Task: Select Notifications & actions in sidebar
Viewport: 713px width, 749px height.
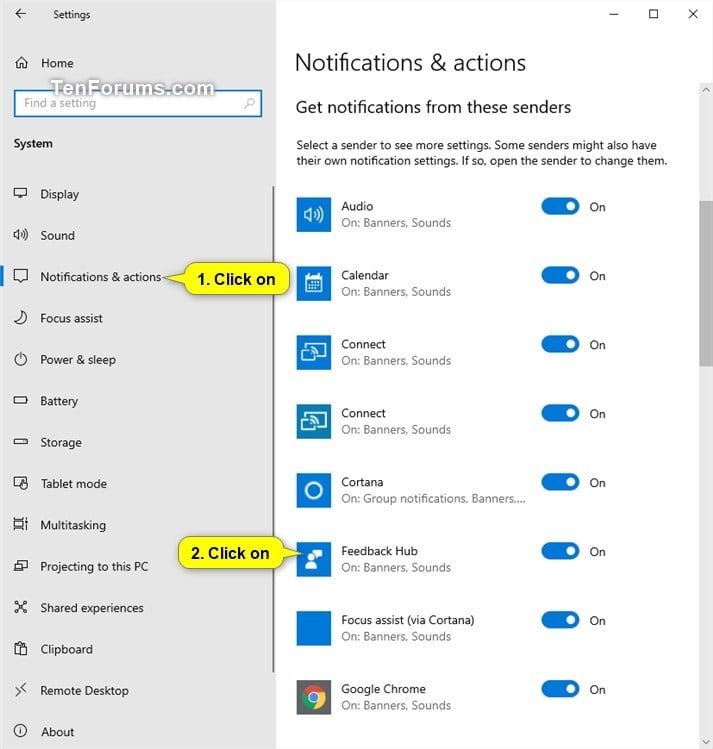Action: click(101, 277)
